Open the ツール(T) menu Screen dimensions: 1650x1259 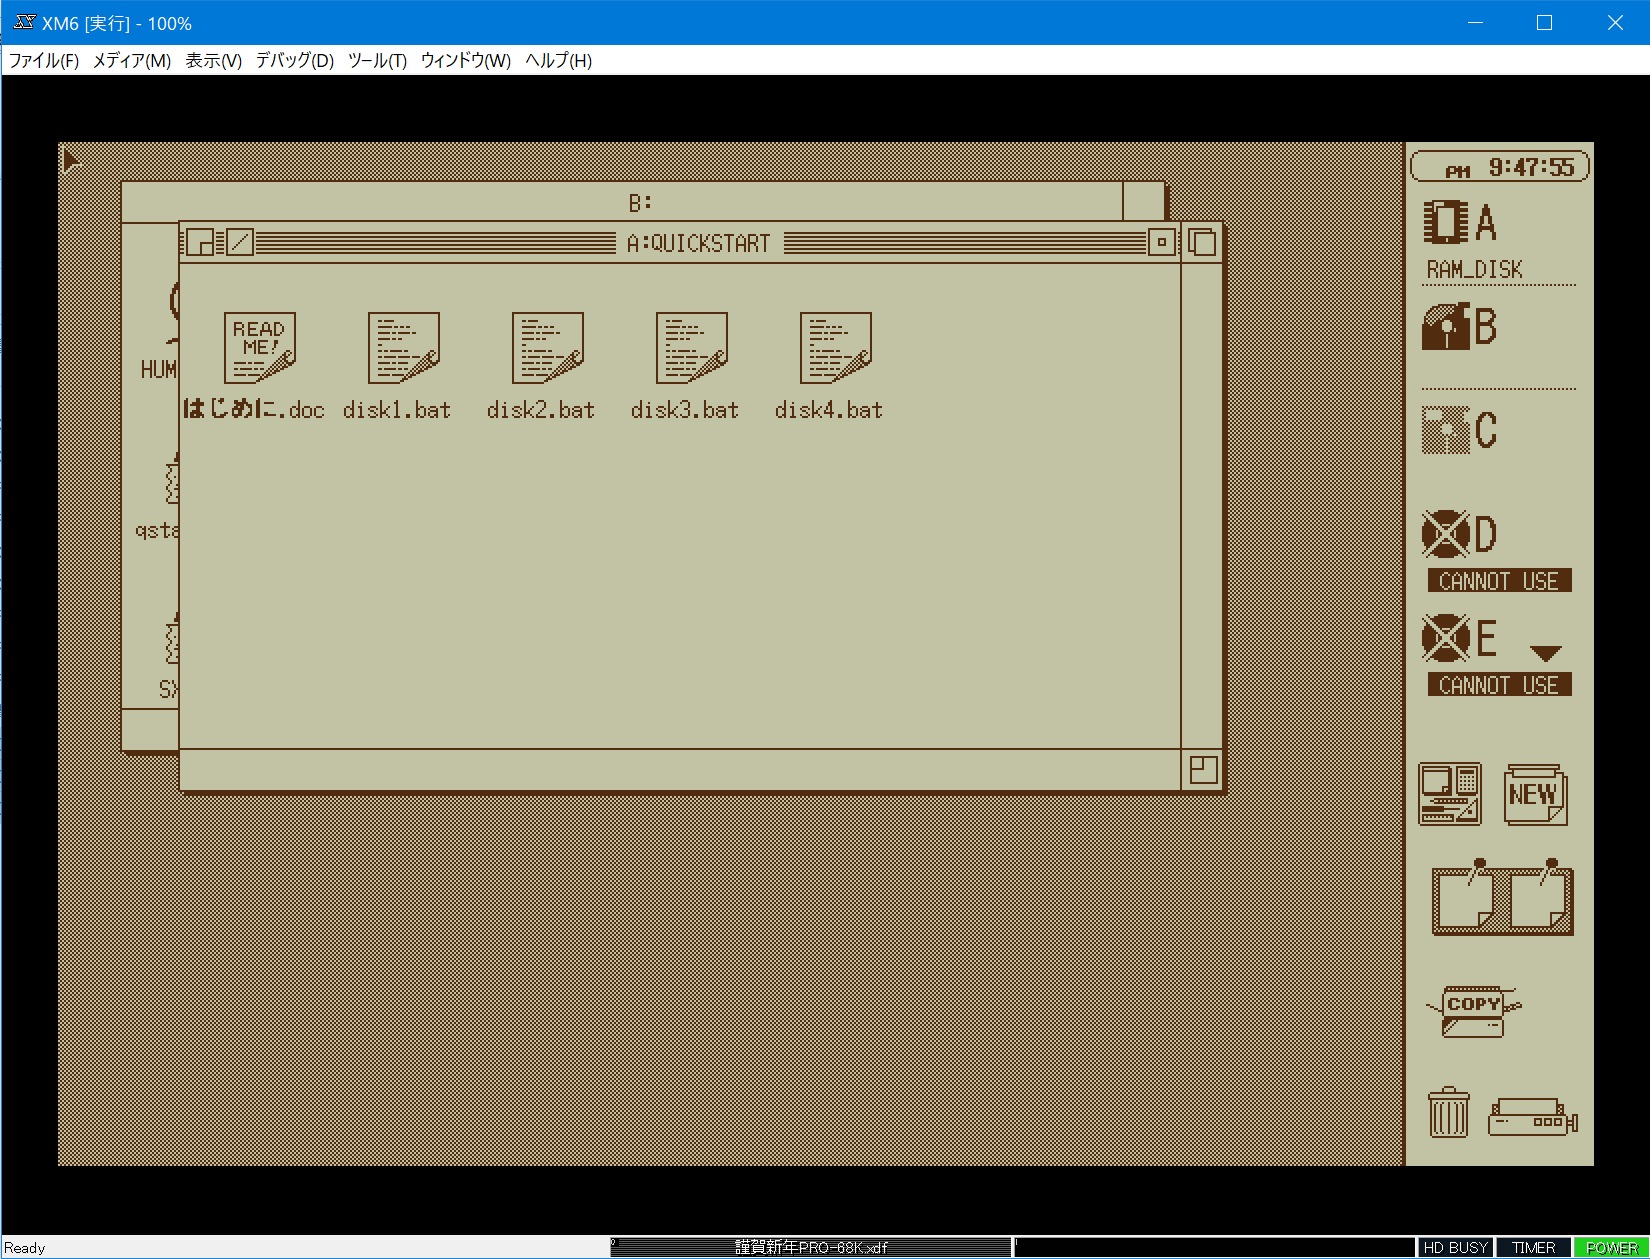377,60
